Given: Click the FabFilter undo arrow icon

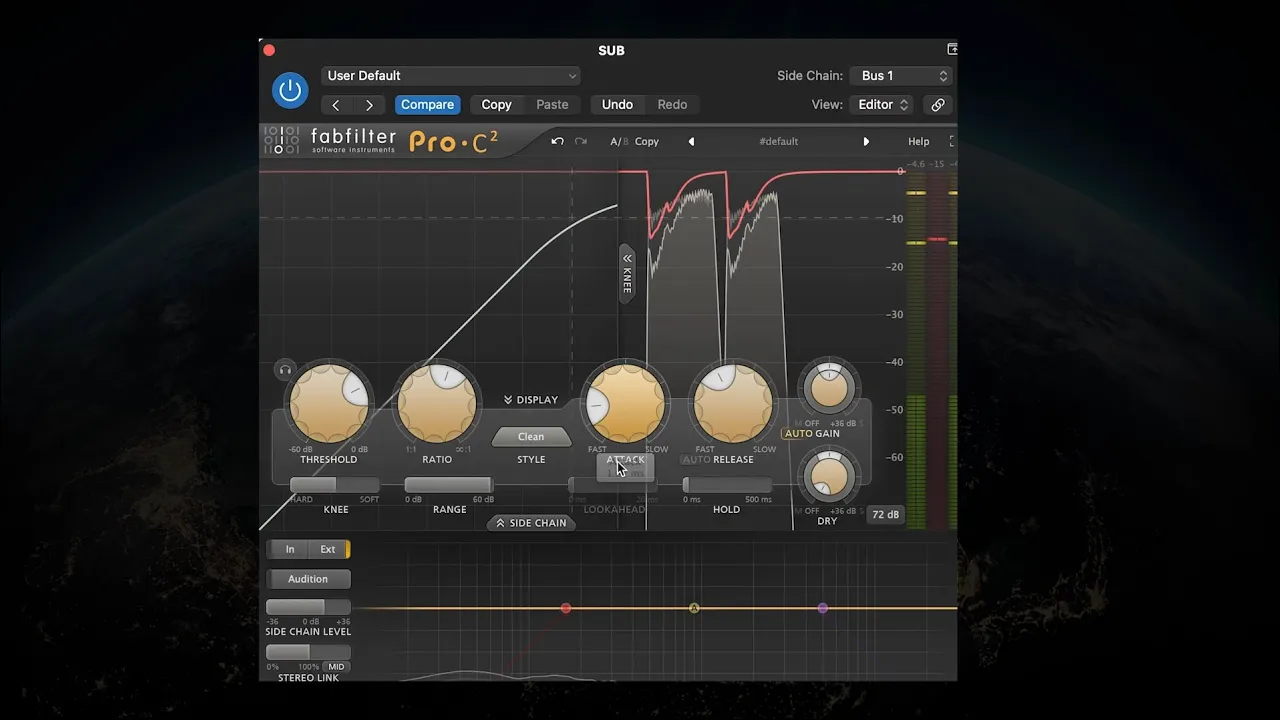Looking at the screenshot, I should [557, 141].
